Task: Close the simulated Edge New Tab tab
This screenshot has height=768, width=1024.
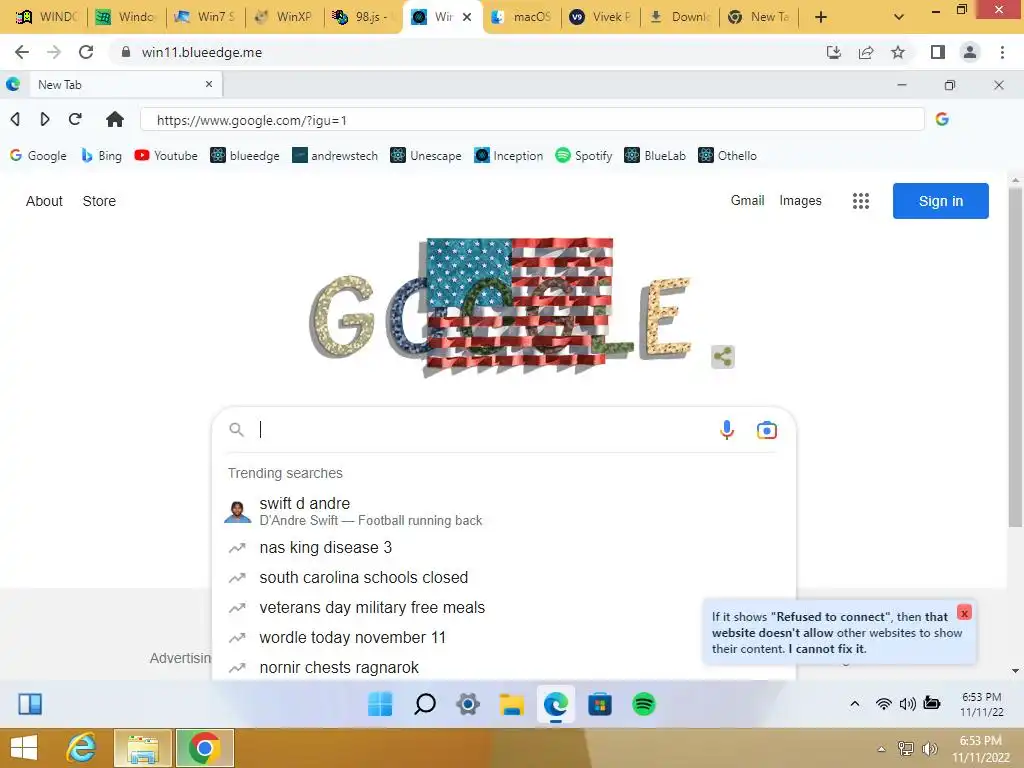Action: tap(209, 84)
